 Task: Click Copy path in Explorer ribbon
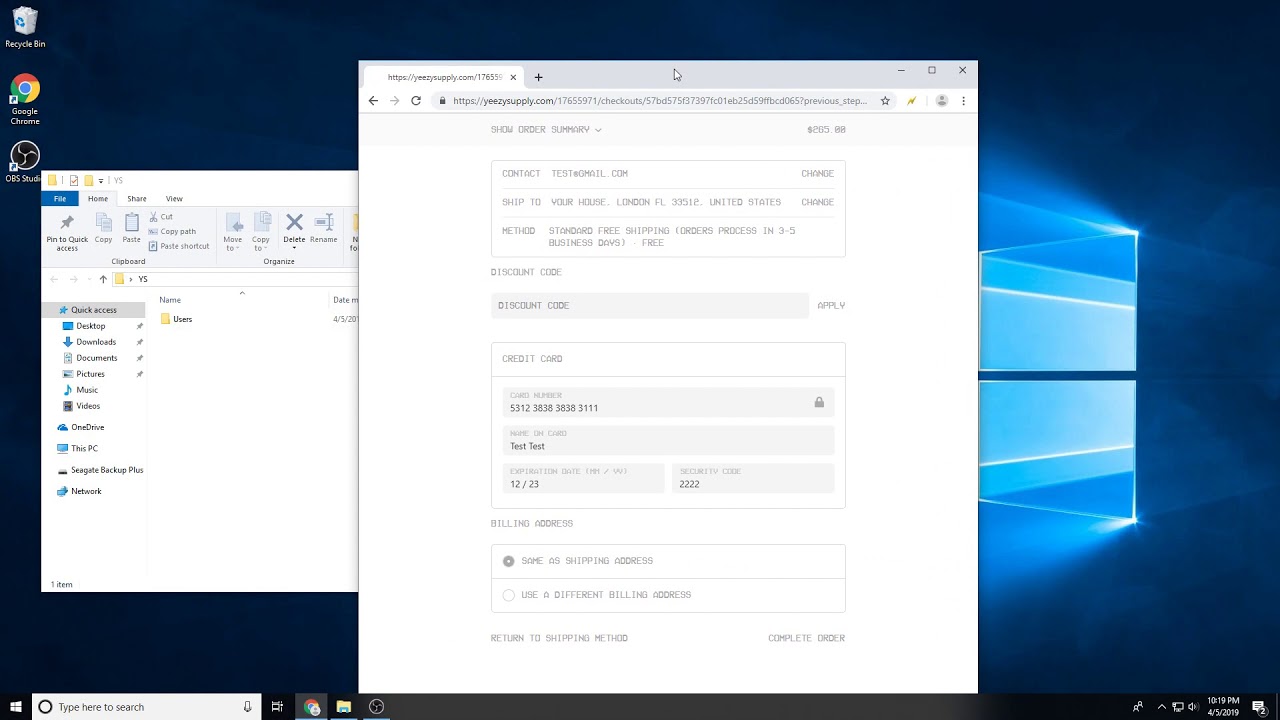coord(171,231)
